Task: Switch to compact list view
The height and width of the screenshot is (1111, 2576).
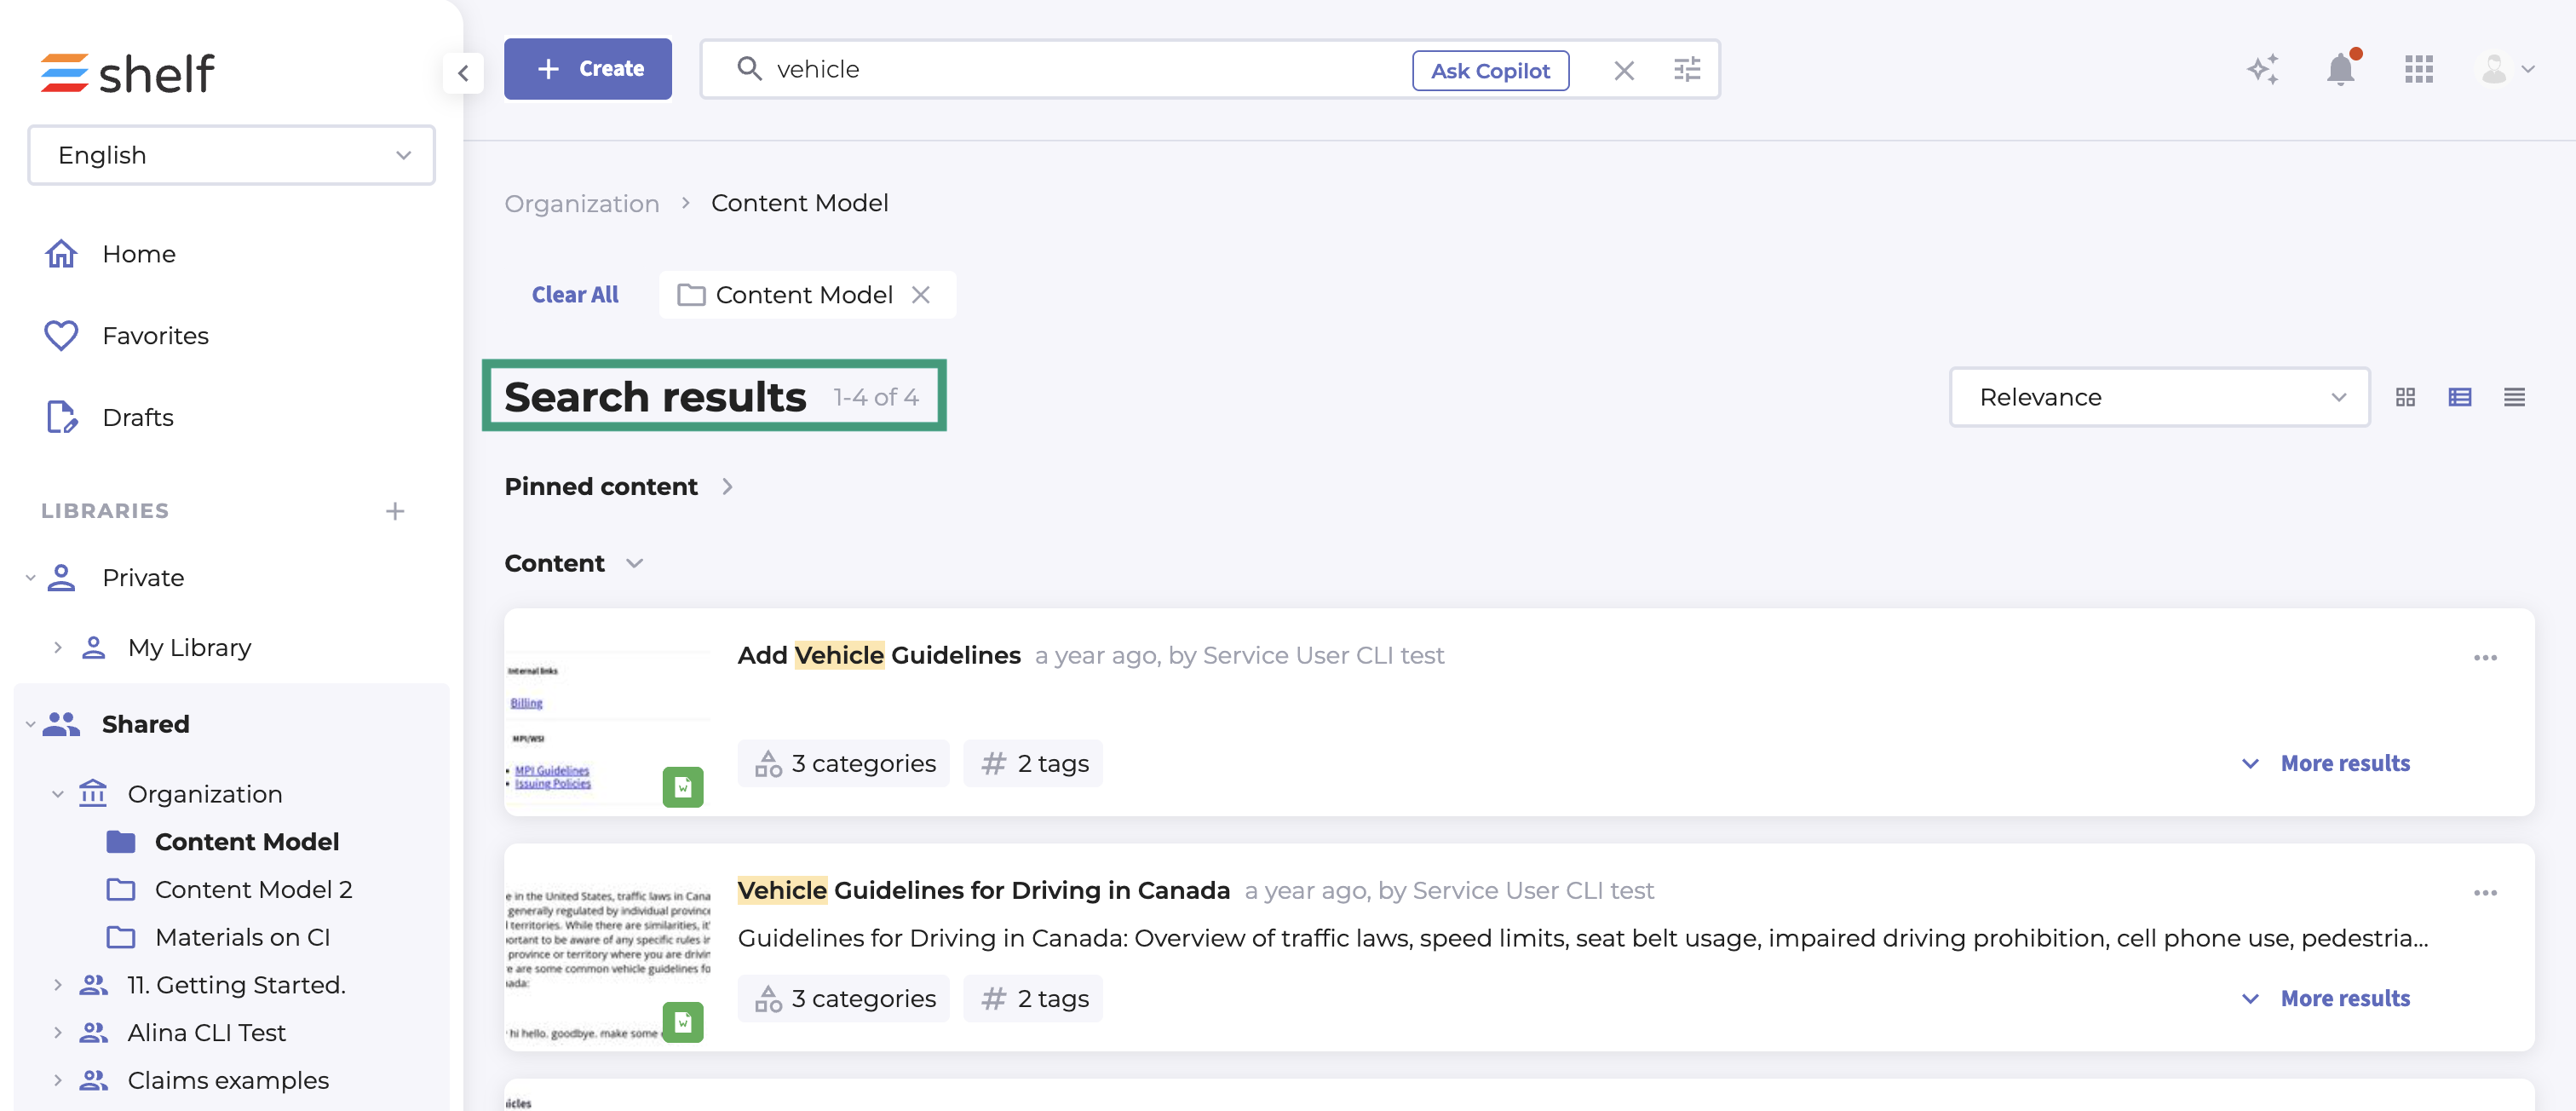Action: pyautogui.click(x=2513, y=398)
